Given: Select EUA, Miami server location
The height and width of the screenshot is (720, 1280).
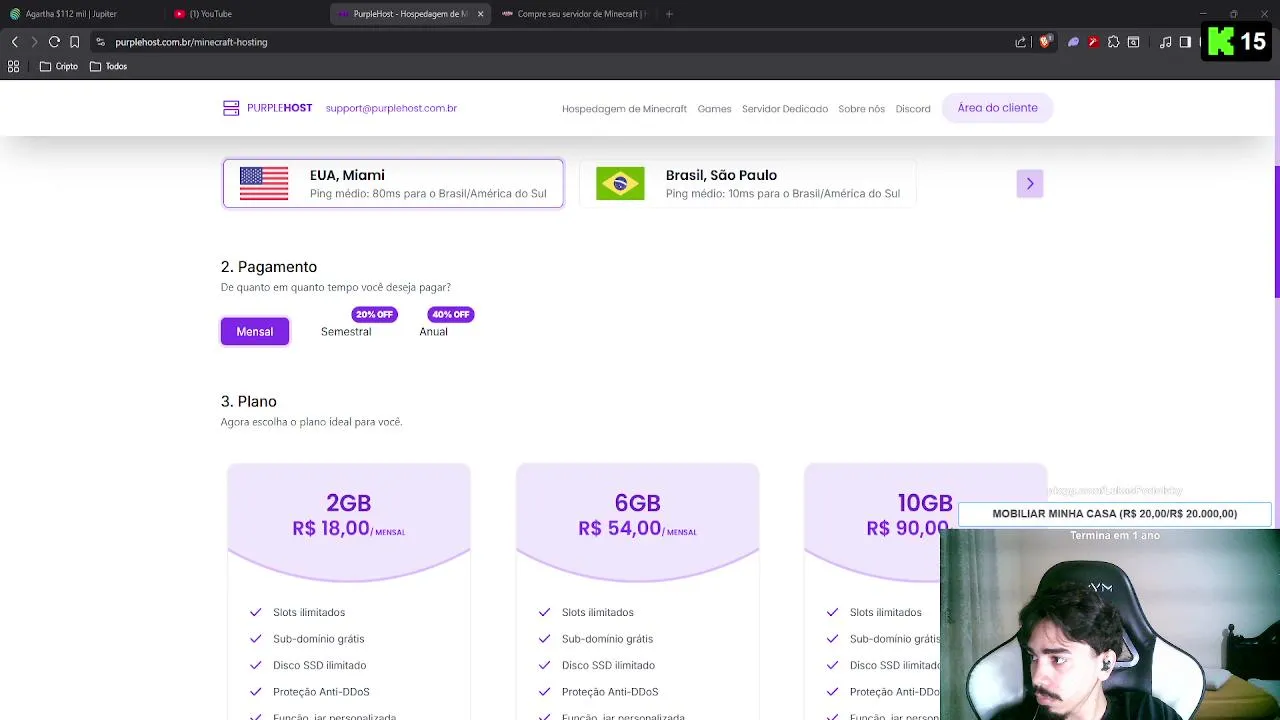Looking at the screenshot, I should point(393,183).
